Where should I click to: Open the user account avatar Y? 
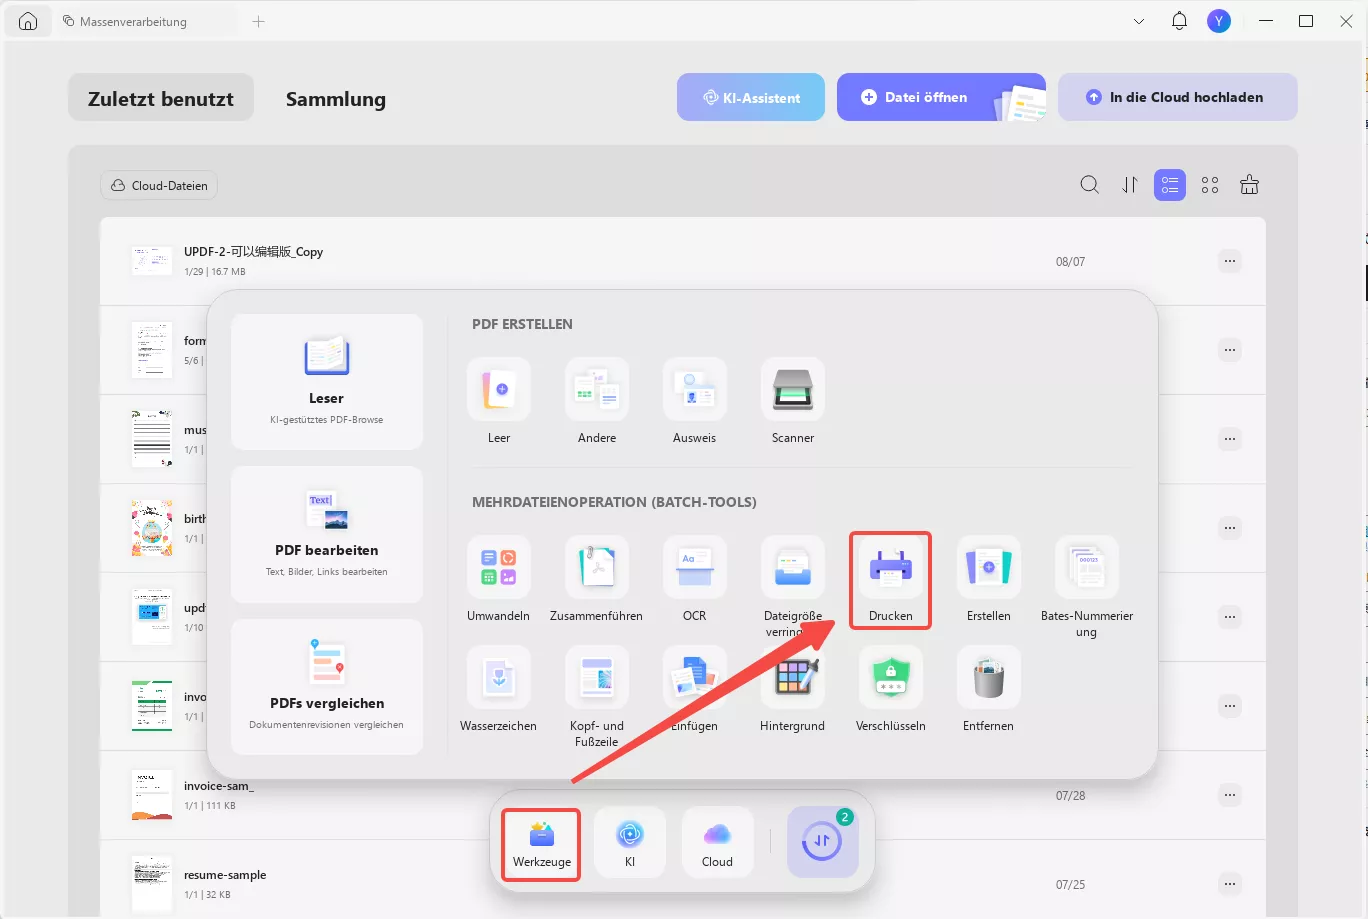[1219, 21]
